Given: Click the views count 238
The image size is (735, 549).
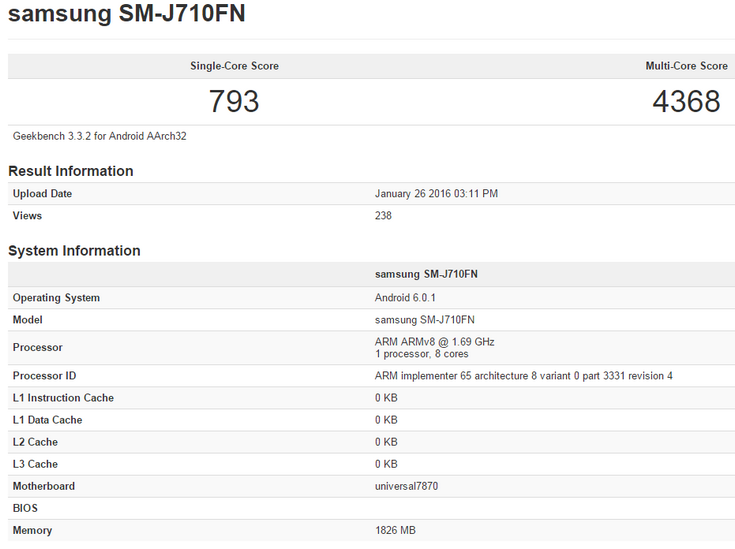Looking at the screenshot, I should click(x=383, y=216).
